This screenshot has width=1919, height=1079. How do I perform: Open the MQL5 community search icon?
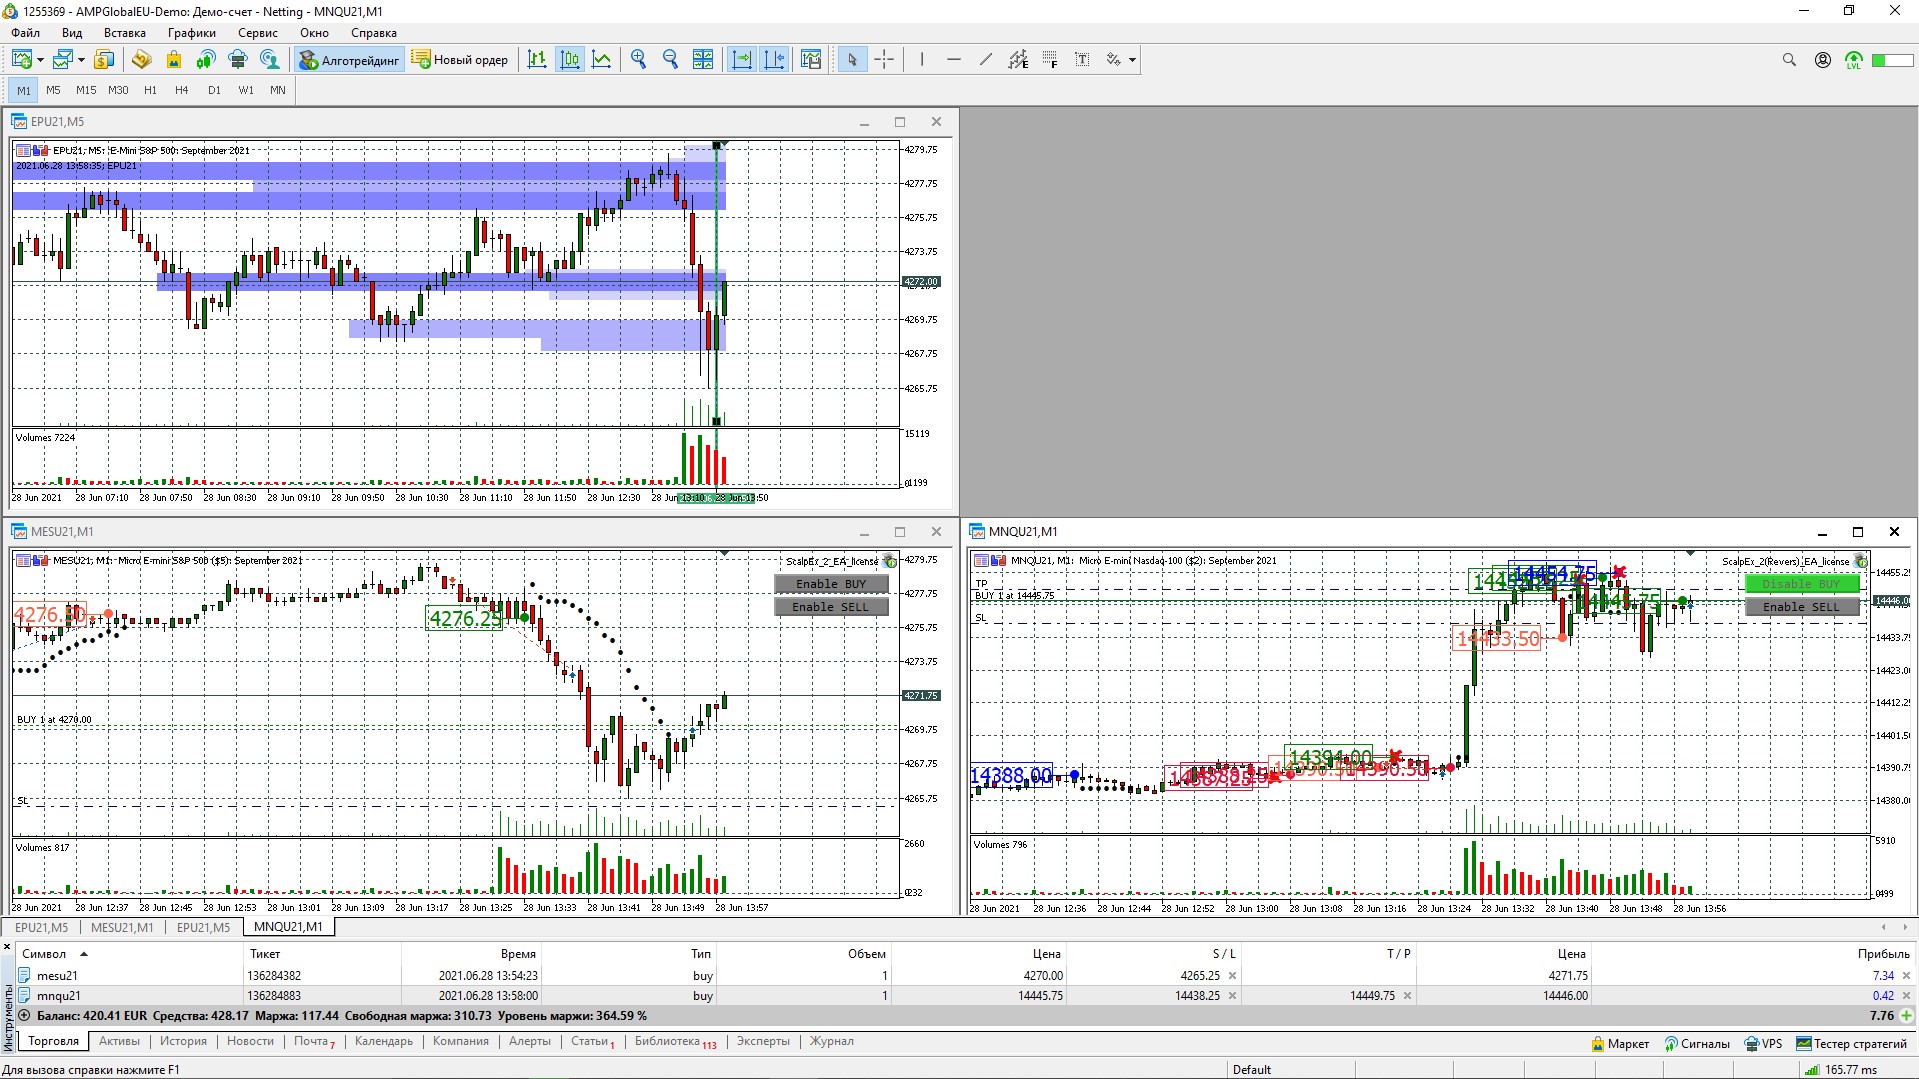(x=270, y=60)
